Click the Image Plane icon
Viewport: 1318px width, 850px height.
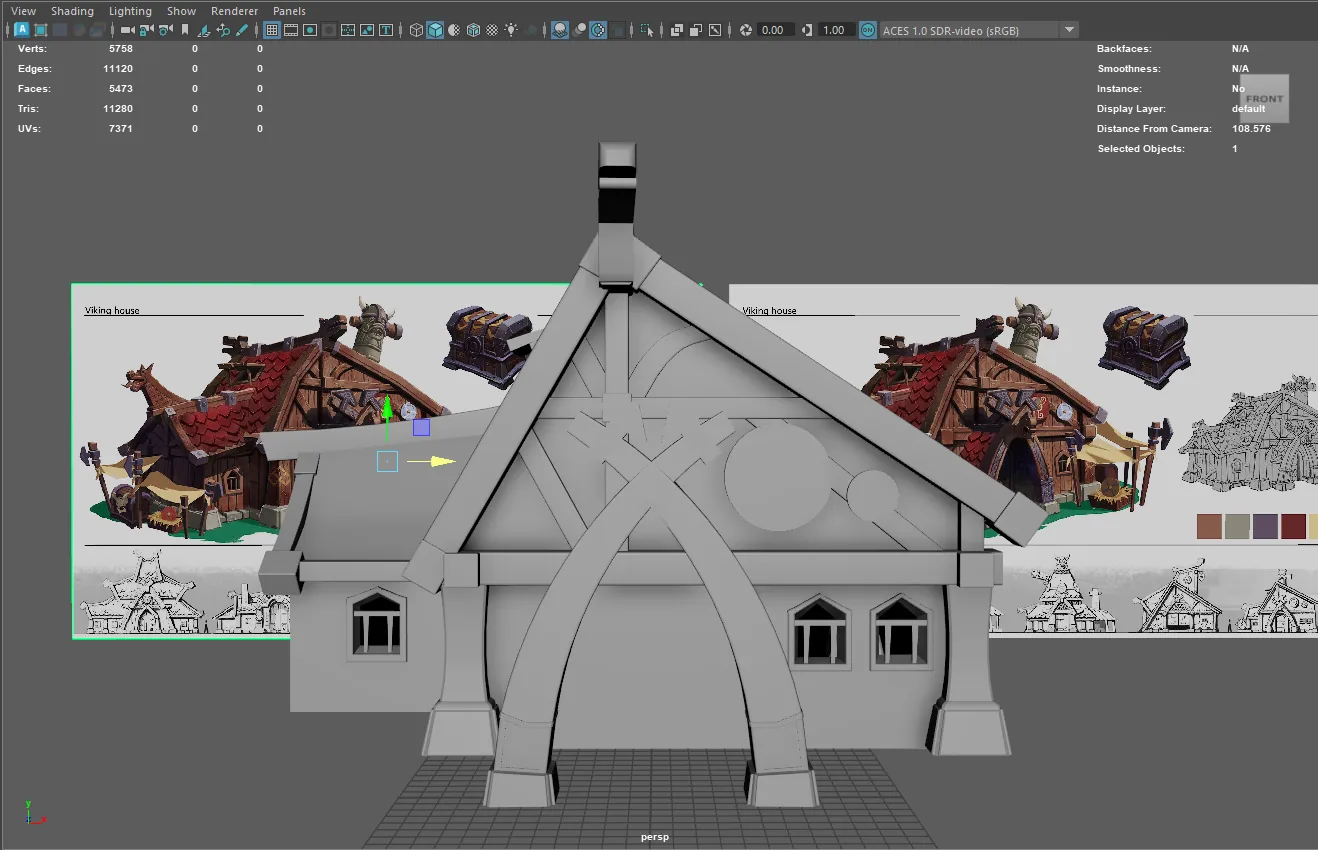[204, 30]
